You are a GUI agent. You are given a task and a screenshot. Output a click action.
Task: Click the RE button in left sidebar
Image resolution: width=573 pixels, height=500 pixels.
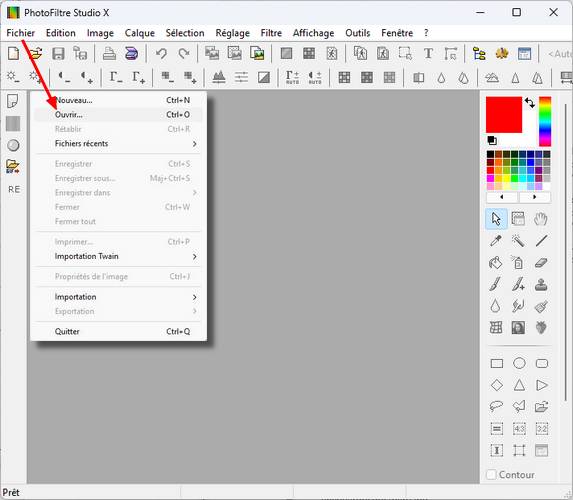(x=14, y=189)
